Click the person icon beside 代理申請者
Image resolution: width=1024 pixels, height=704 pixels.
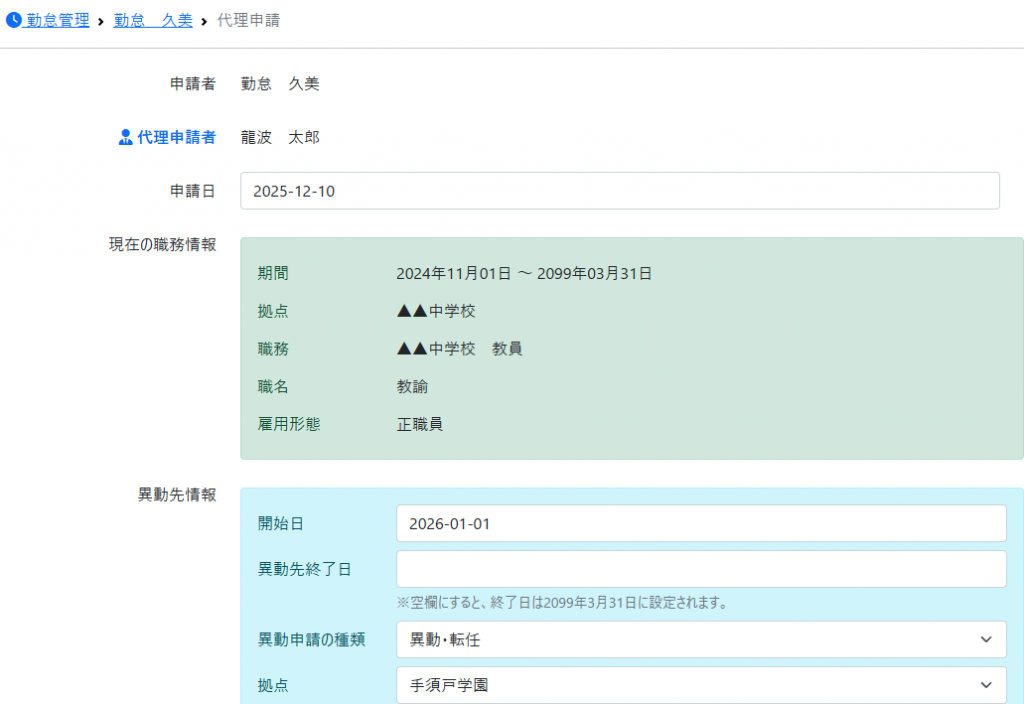pos(125,138)
